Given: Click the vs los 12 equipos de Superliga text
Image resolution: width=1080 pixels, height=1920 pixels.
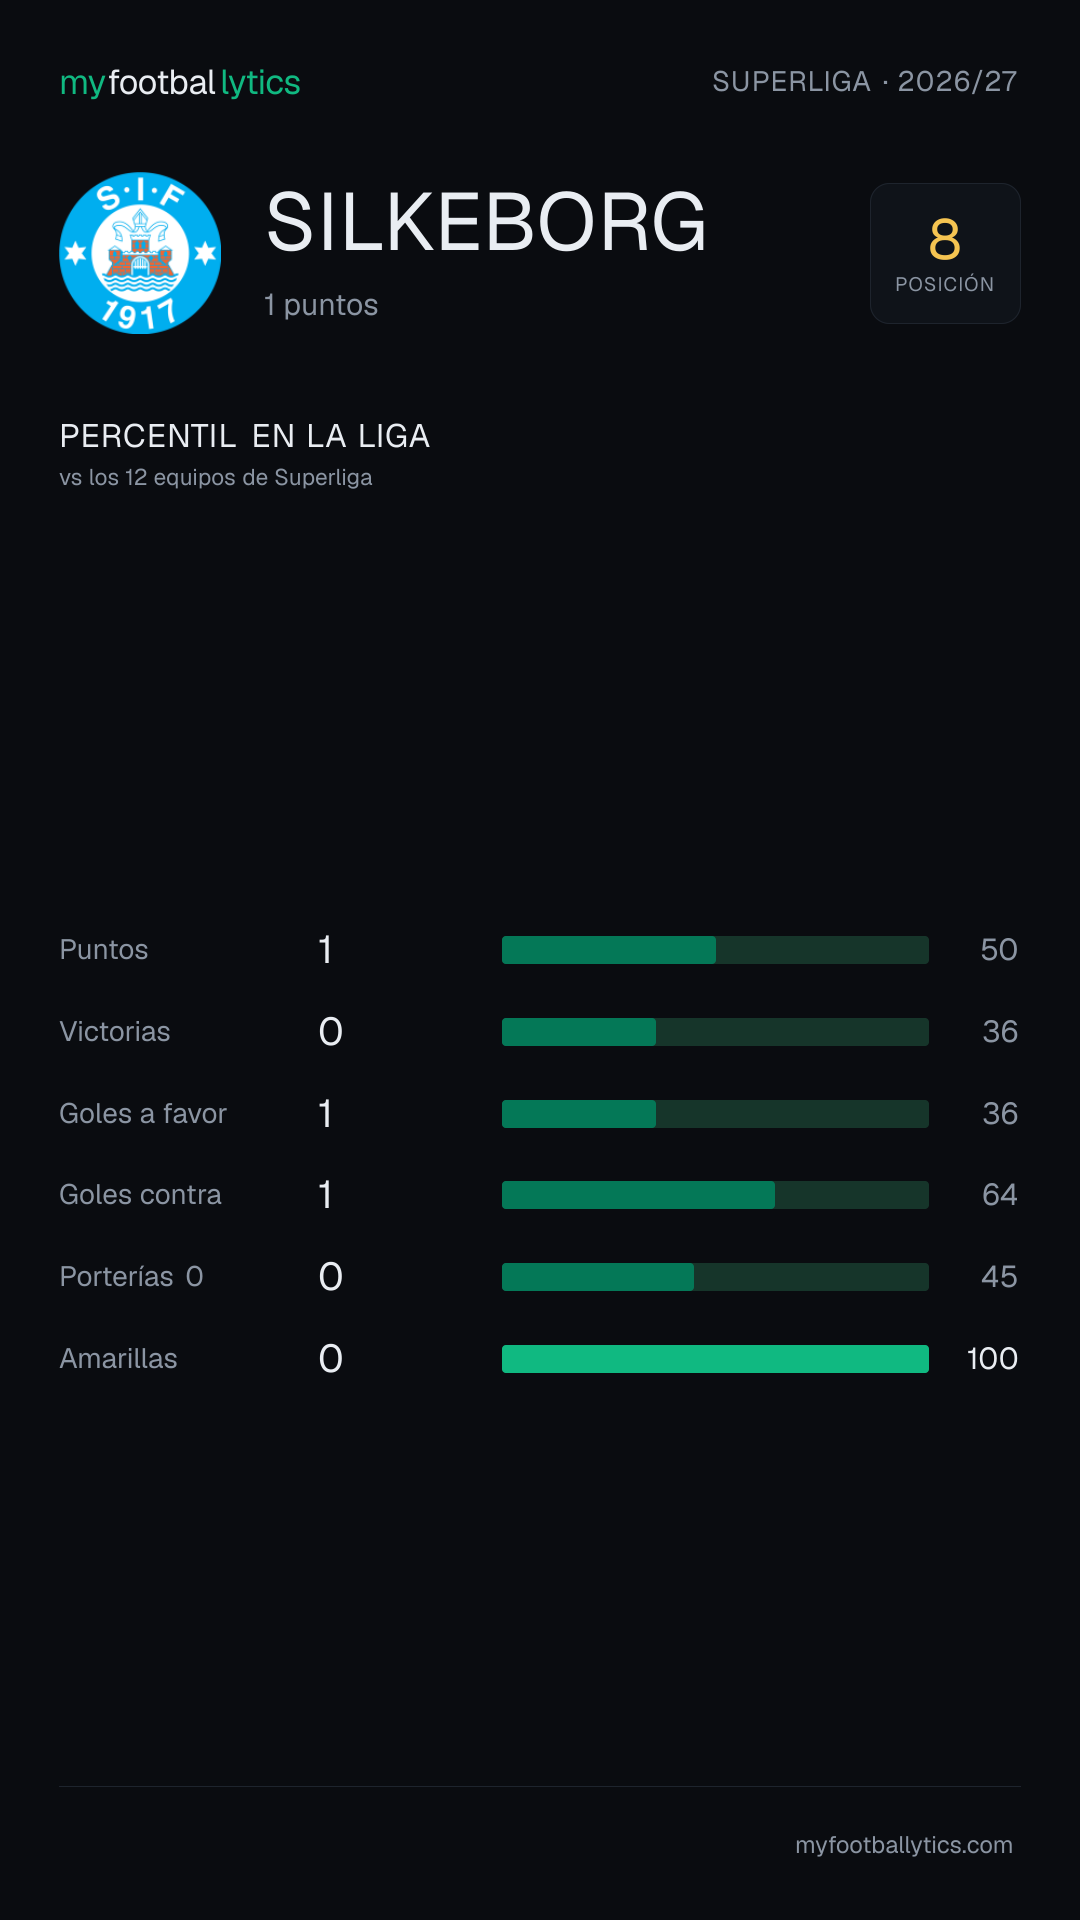Looking at the screenshot, I should point(216,478).
